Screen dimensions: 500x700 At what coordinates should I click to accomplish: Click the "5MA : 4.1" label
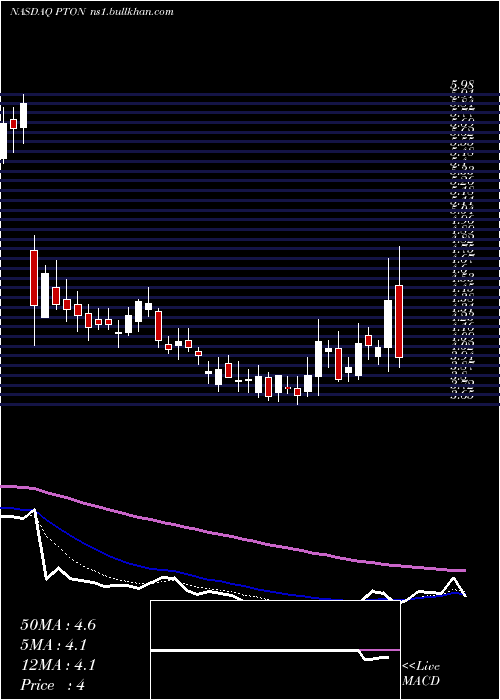pos(54,645)
